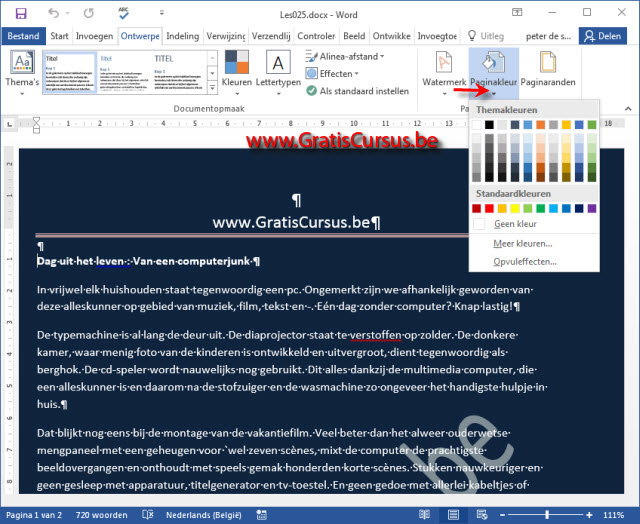
Task: Select the first Titel document style thumbnail
Action: [x=69, y=73]
